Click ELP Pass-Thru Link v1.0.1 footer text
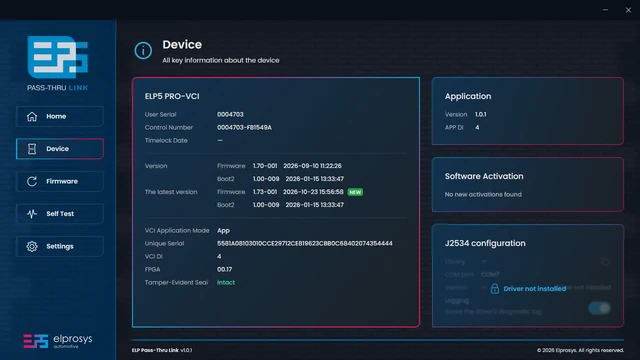Screen dimensions: 640x360 click(x=162, y=350)
